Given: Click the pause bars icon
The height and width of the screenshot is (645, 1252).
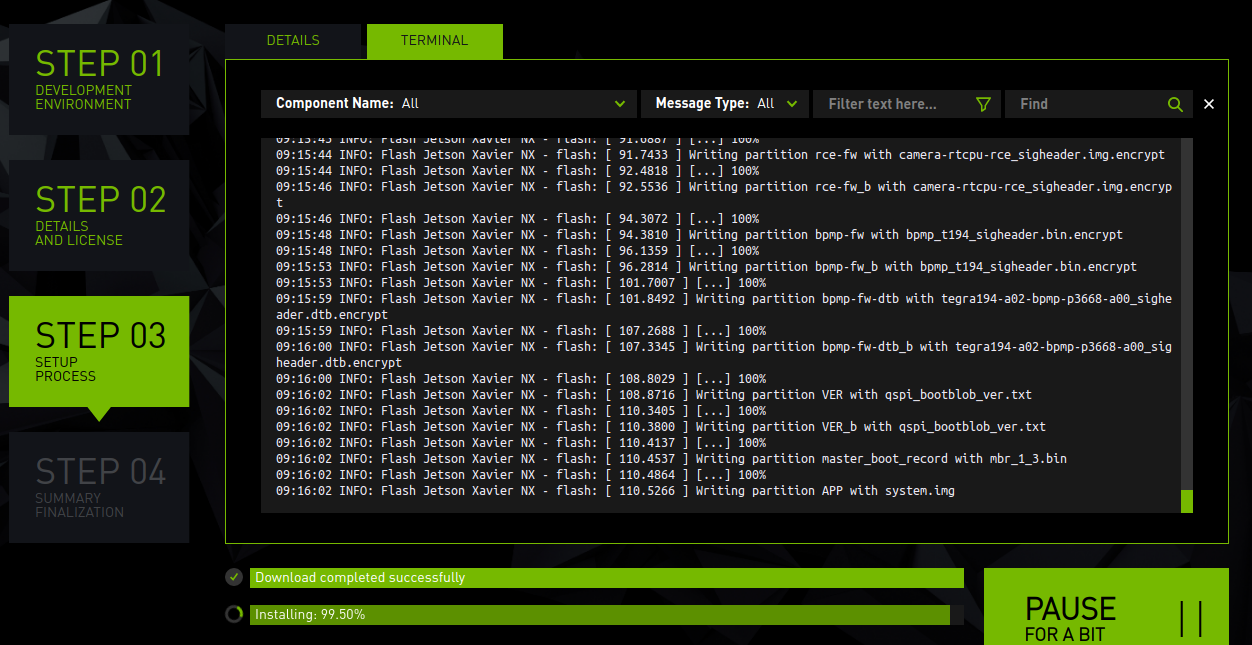Looking at the screenshot, I should pyautogui.click(x=1191, y=618).
